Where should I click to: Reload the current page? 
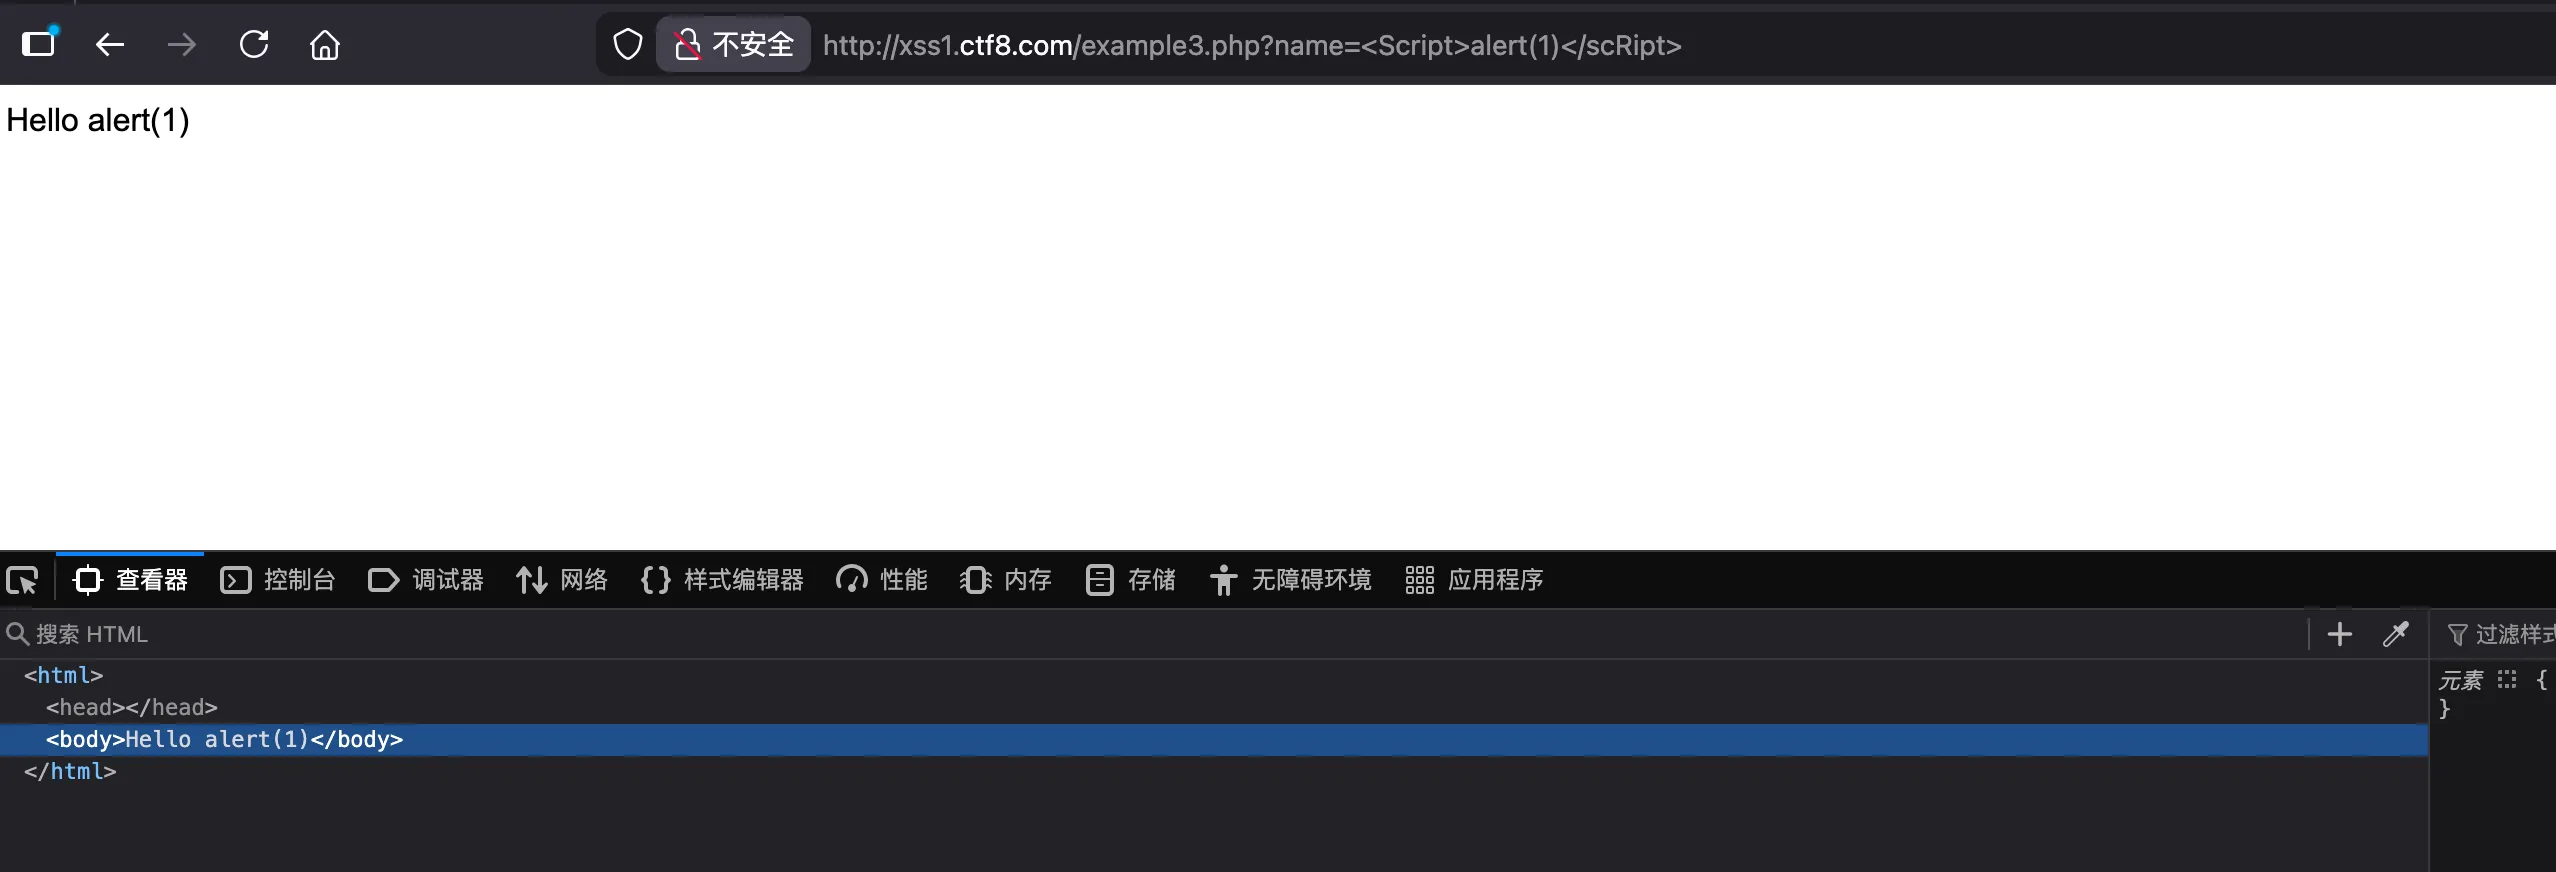(254, 44)
